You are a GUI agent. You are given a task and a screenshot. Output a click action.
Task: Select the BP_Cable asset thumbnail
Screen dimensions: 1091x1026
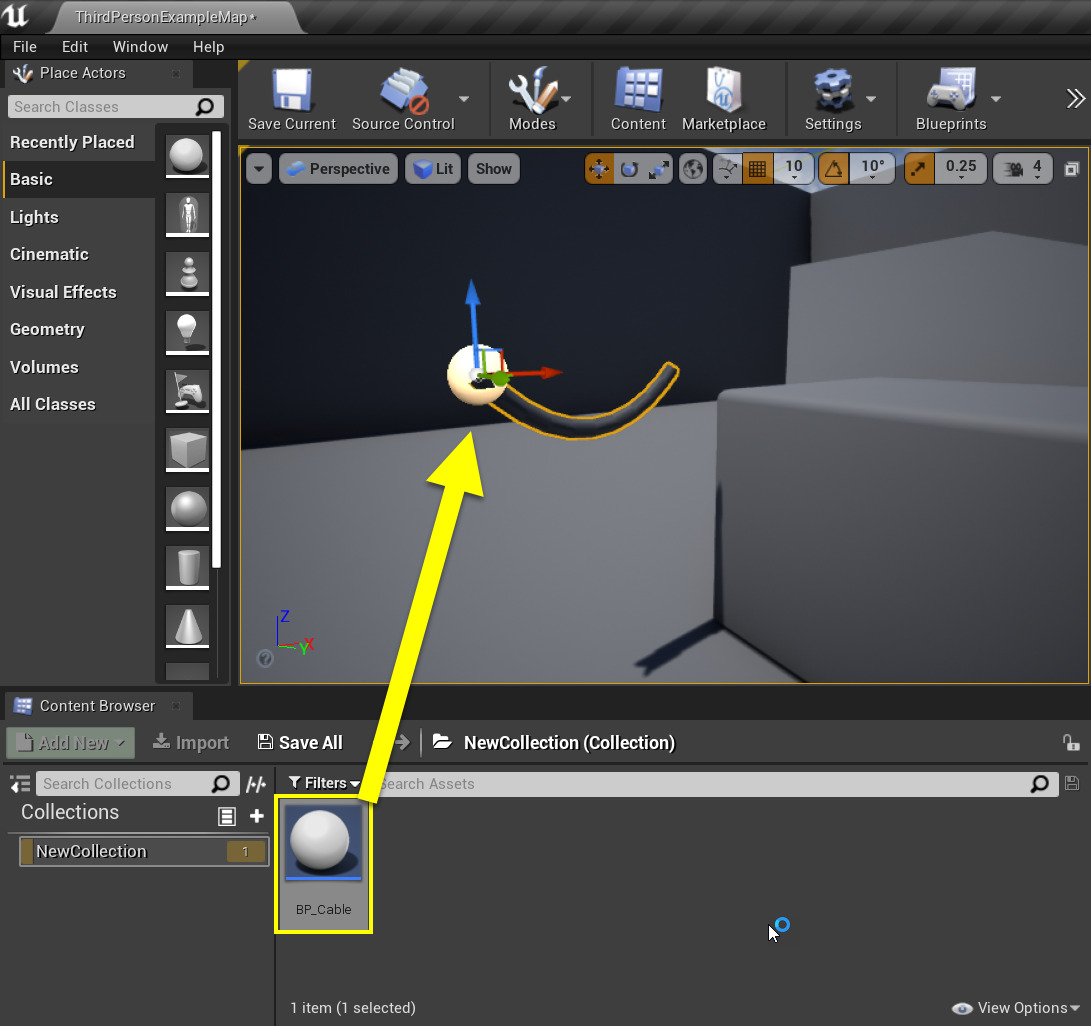point(323,844)
